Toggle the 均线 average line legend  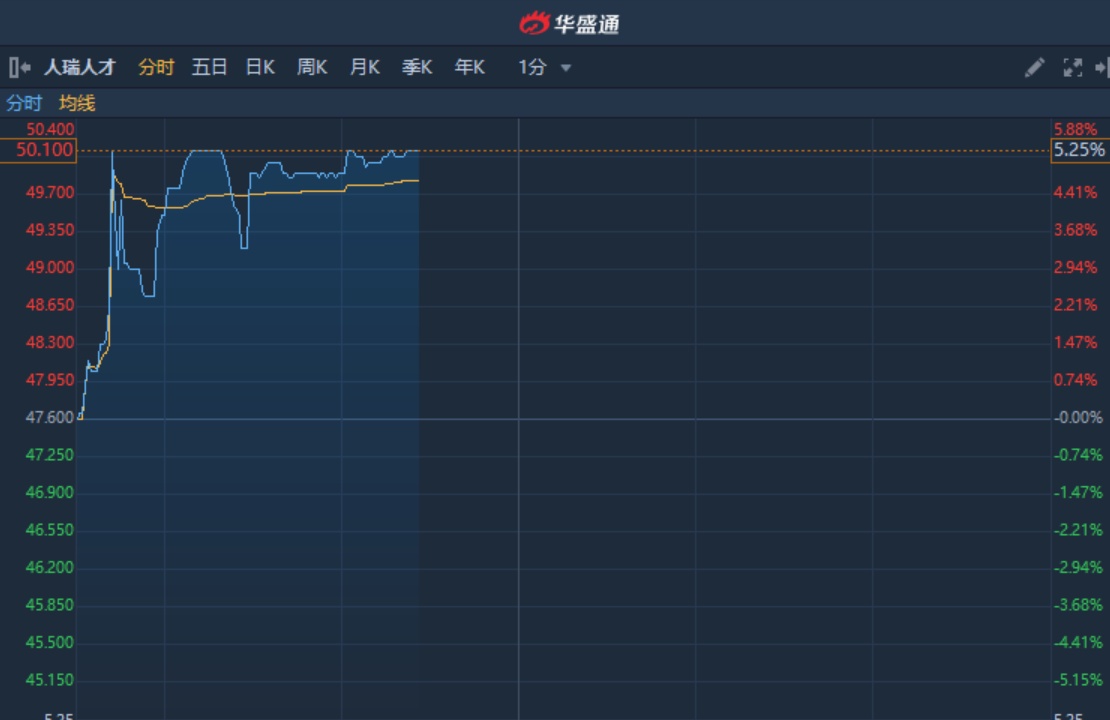(x=76, y=103)
